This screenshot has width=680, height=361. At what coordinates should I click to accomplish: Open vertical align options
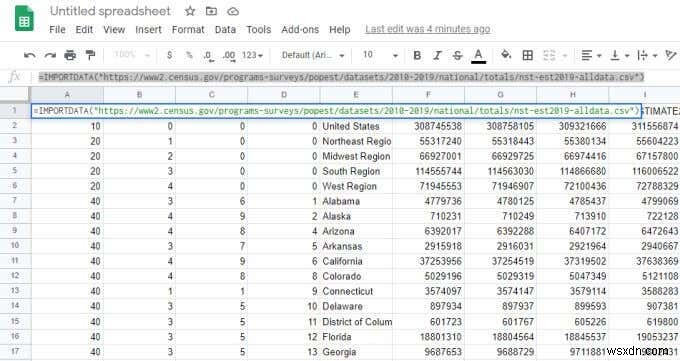620,56
